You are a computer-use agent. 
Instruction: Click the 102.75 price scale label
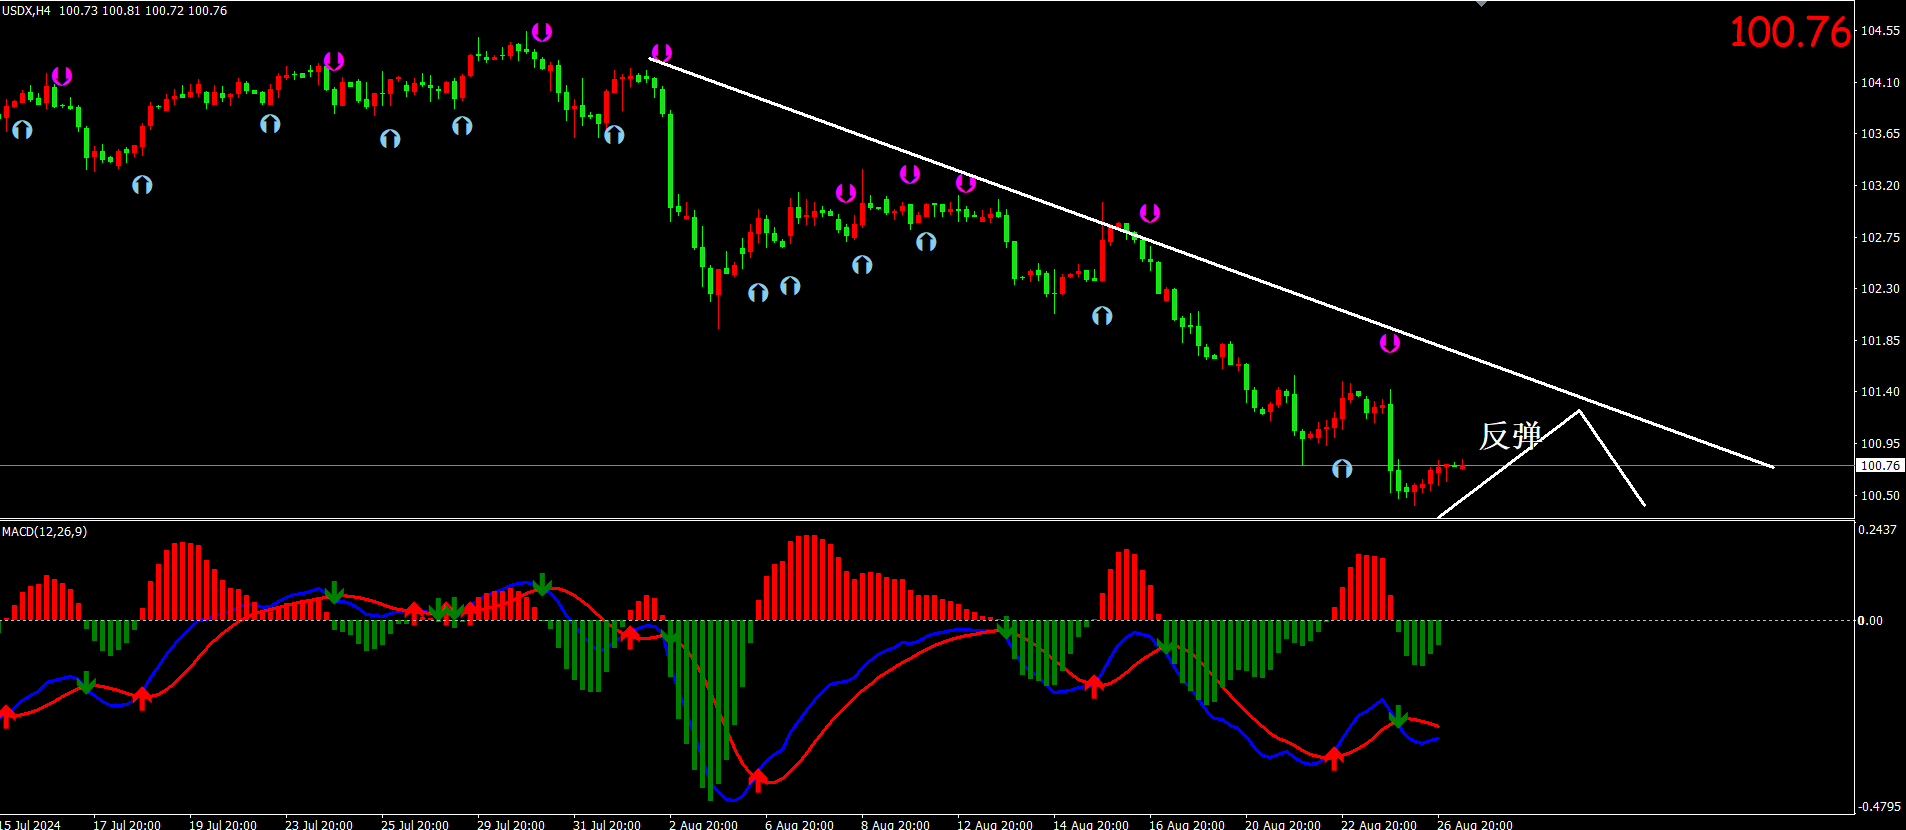click(1880, 238)
